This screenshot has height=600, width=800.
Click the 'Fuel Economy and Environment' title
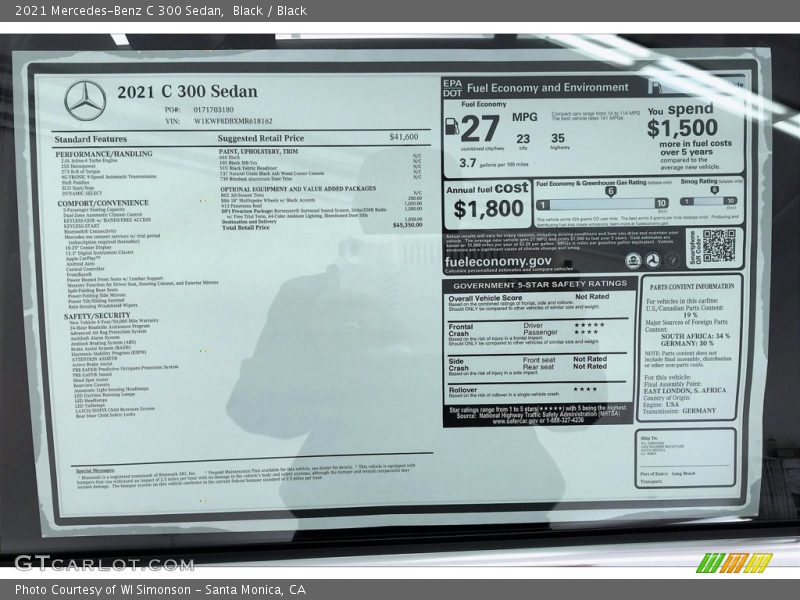[x=547, y=88]
